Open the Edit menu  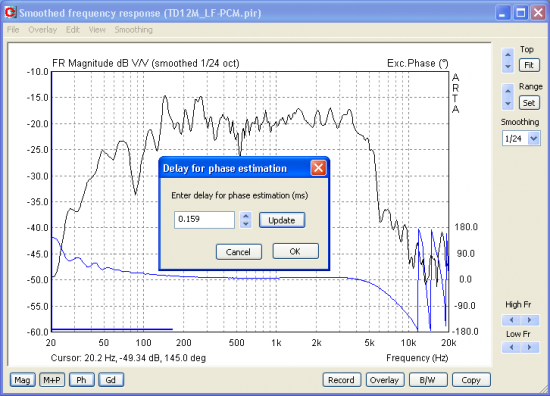click(x=73, y=30)
